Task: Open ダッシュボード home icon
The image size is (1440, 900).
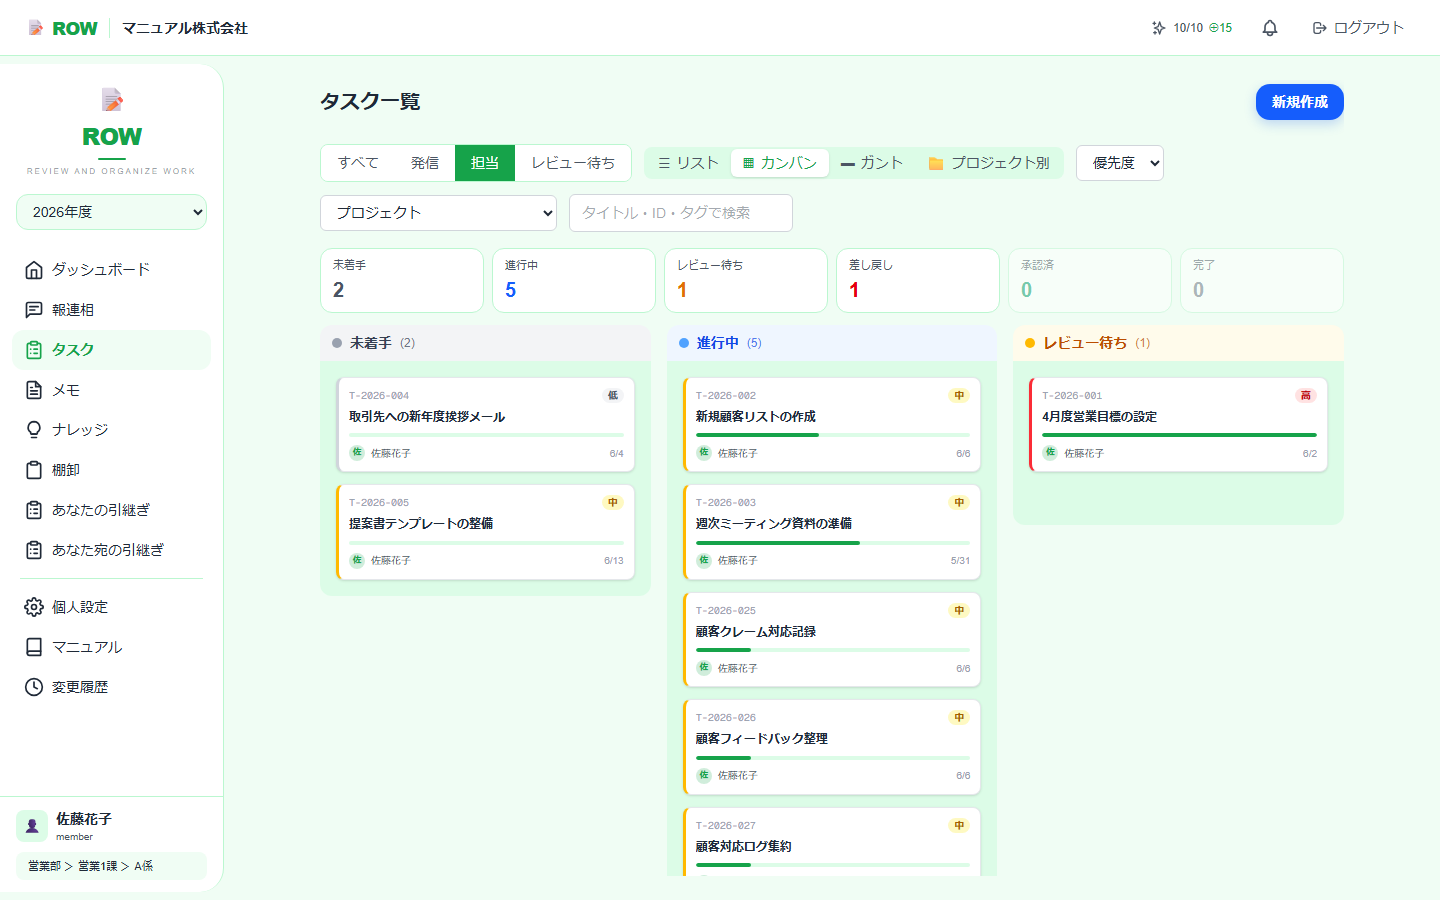Action: pyautogui.click(x=34, y=270)
